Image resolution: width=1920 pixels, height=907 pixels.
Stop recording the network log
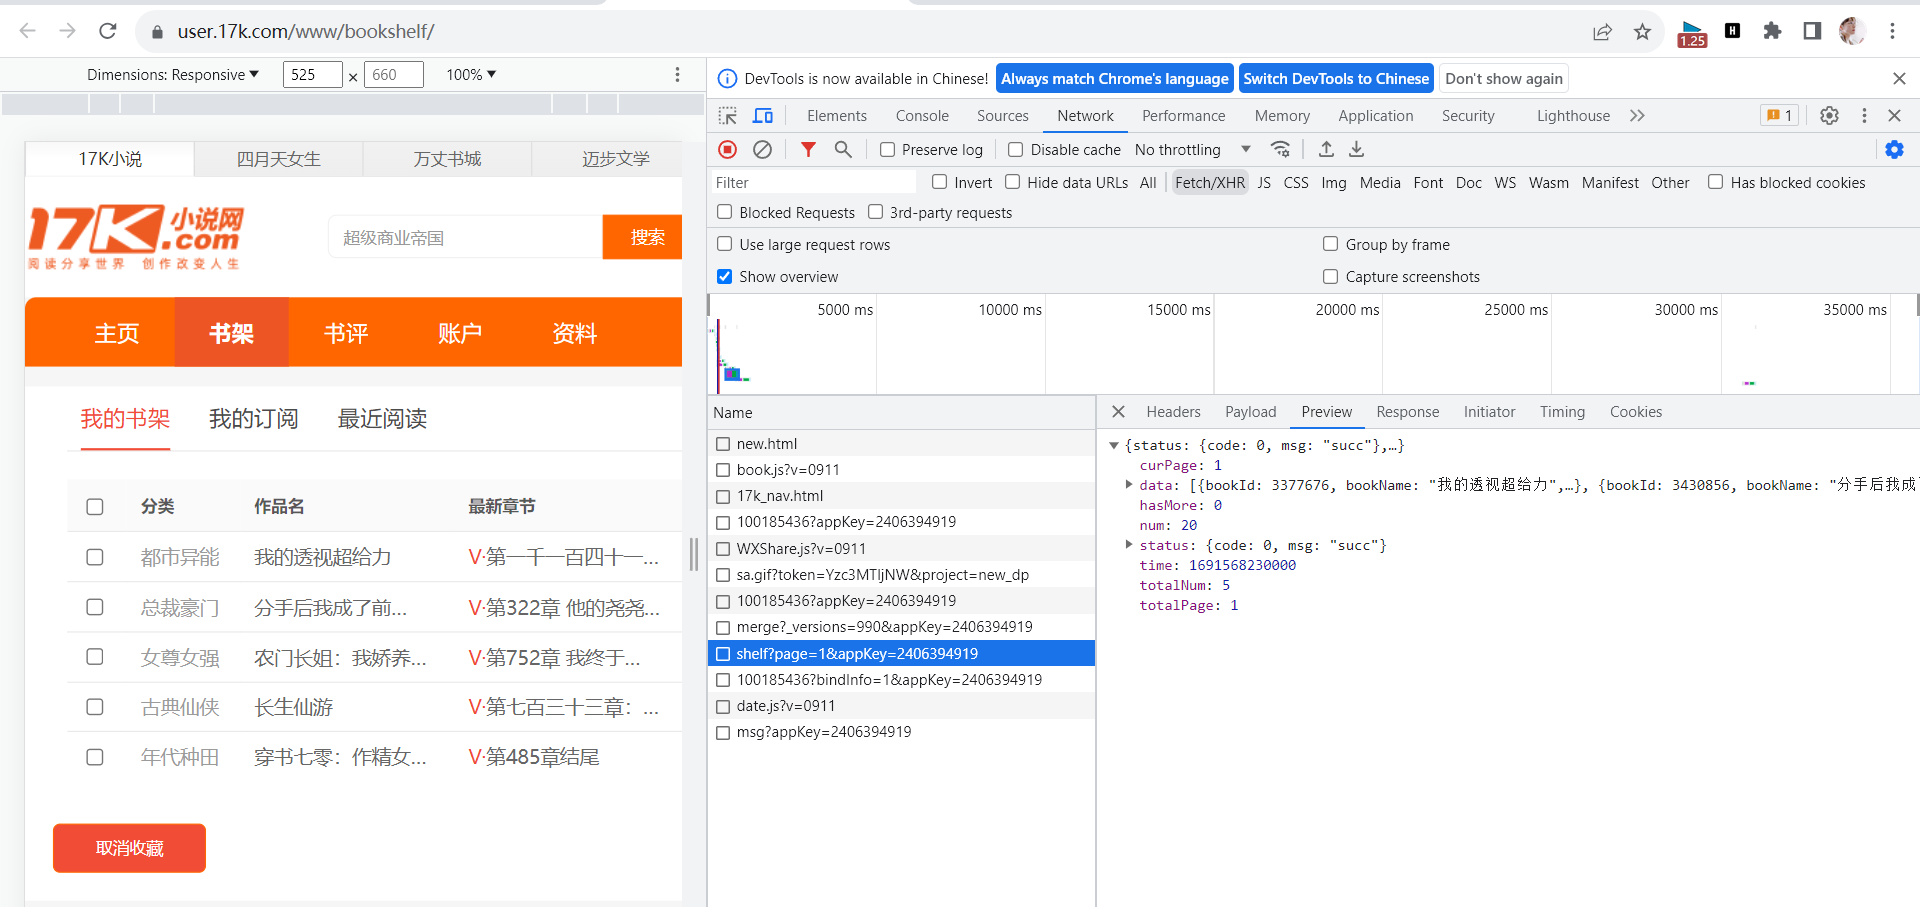pos(728,149)
